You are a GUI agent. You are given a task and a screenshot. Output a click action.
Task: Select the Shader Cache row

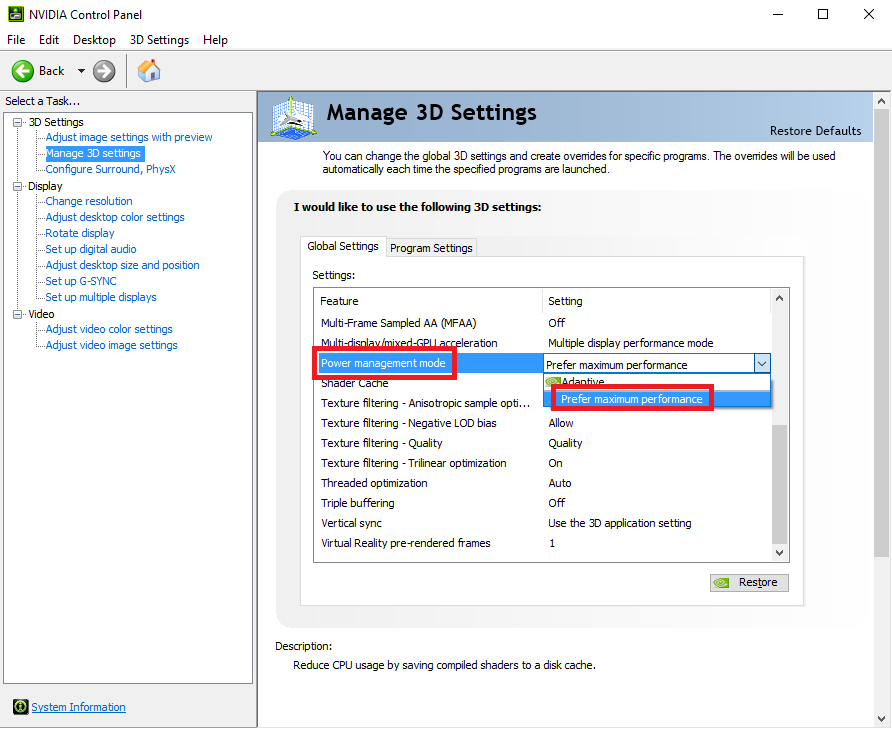click(x=429, y=383)
